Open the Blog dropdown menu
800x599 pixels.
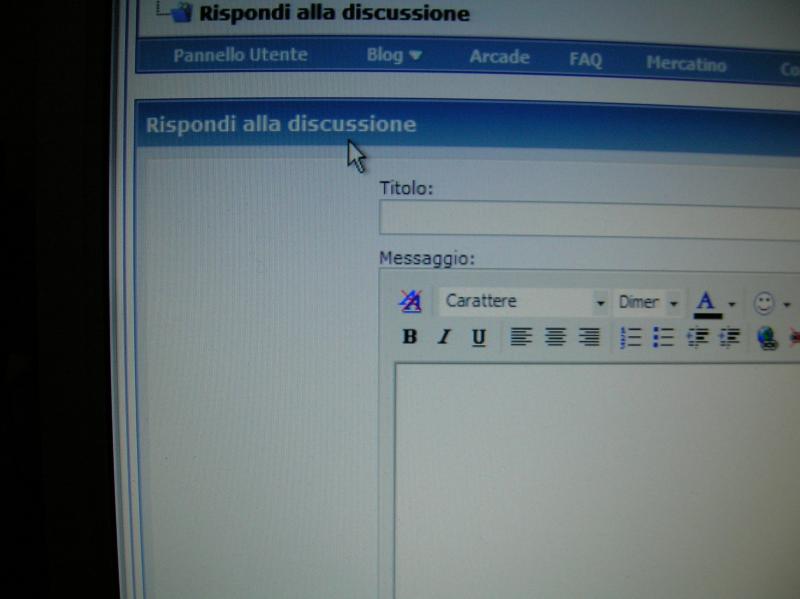point(394,55)
